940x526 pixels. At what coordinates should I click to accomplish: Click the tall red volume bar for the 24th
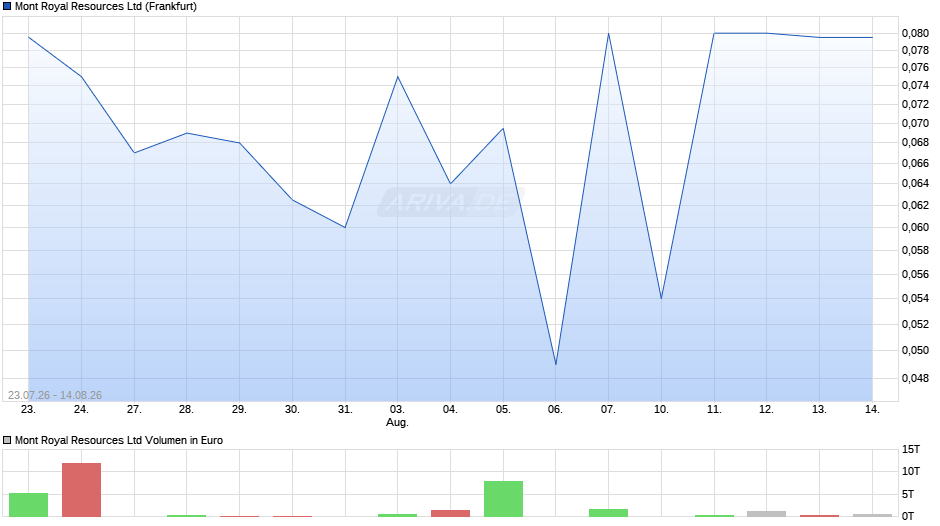(81, 490)
